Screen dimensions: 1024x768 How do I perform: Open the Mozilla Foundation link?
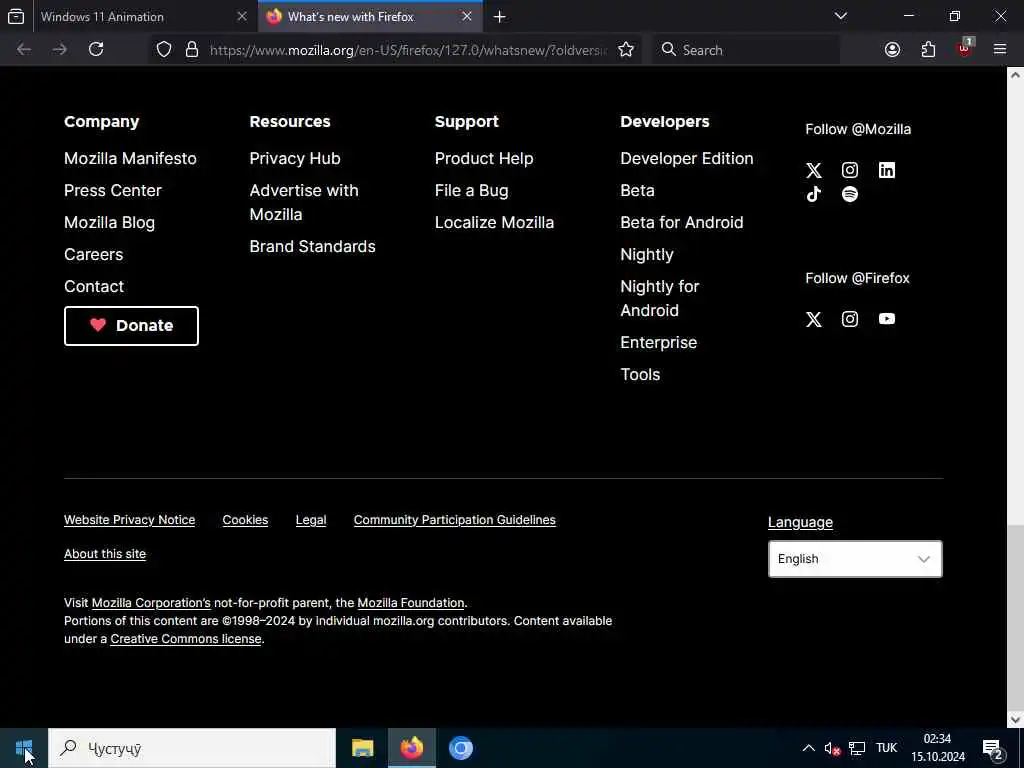point(411,603)
